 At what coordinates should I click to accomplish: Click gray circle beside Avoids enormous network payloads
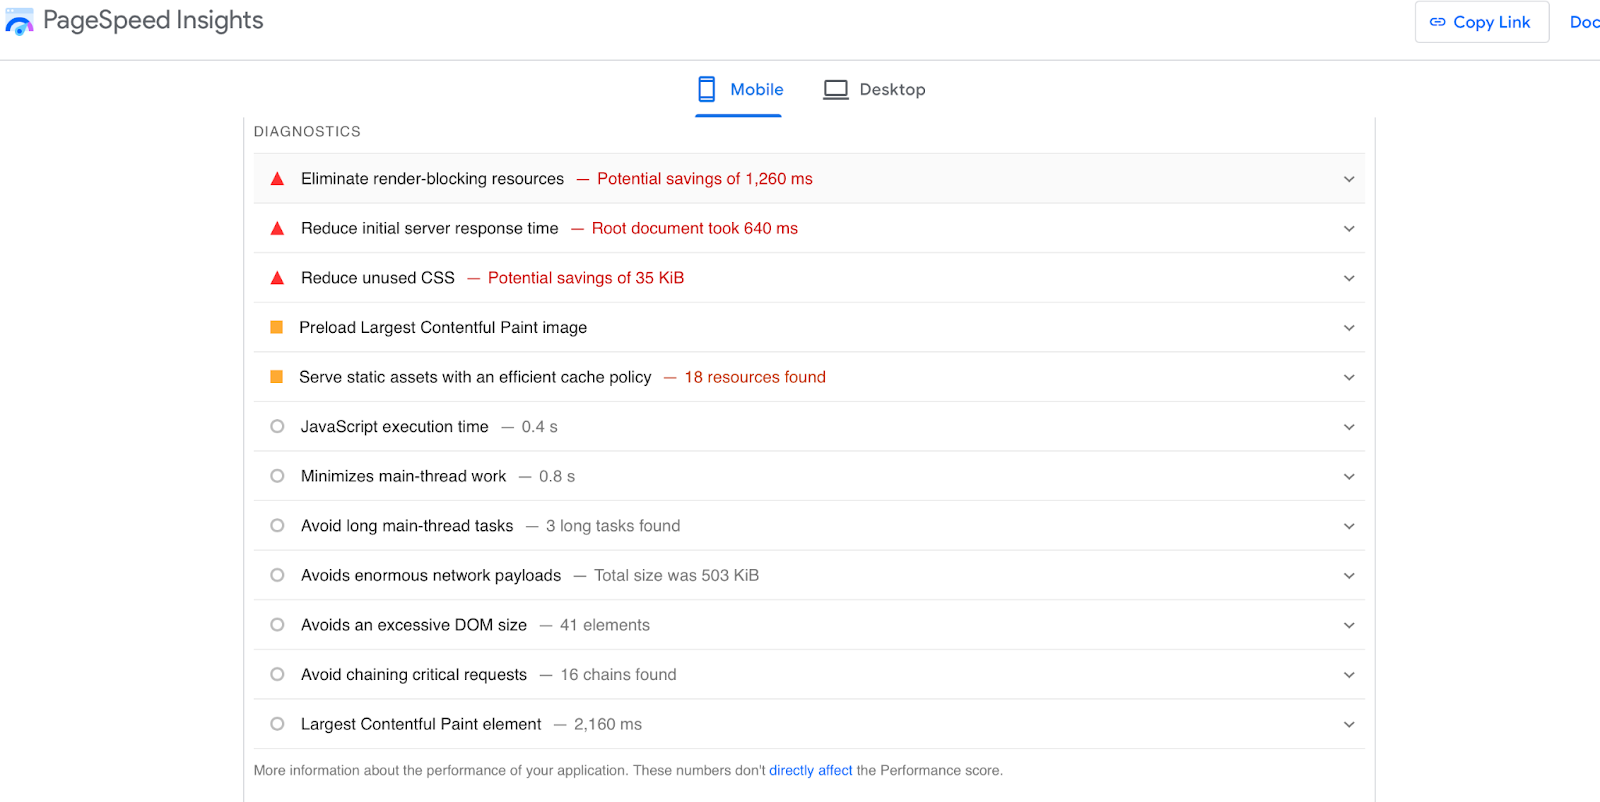[277, 575]
